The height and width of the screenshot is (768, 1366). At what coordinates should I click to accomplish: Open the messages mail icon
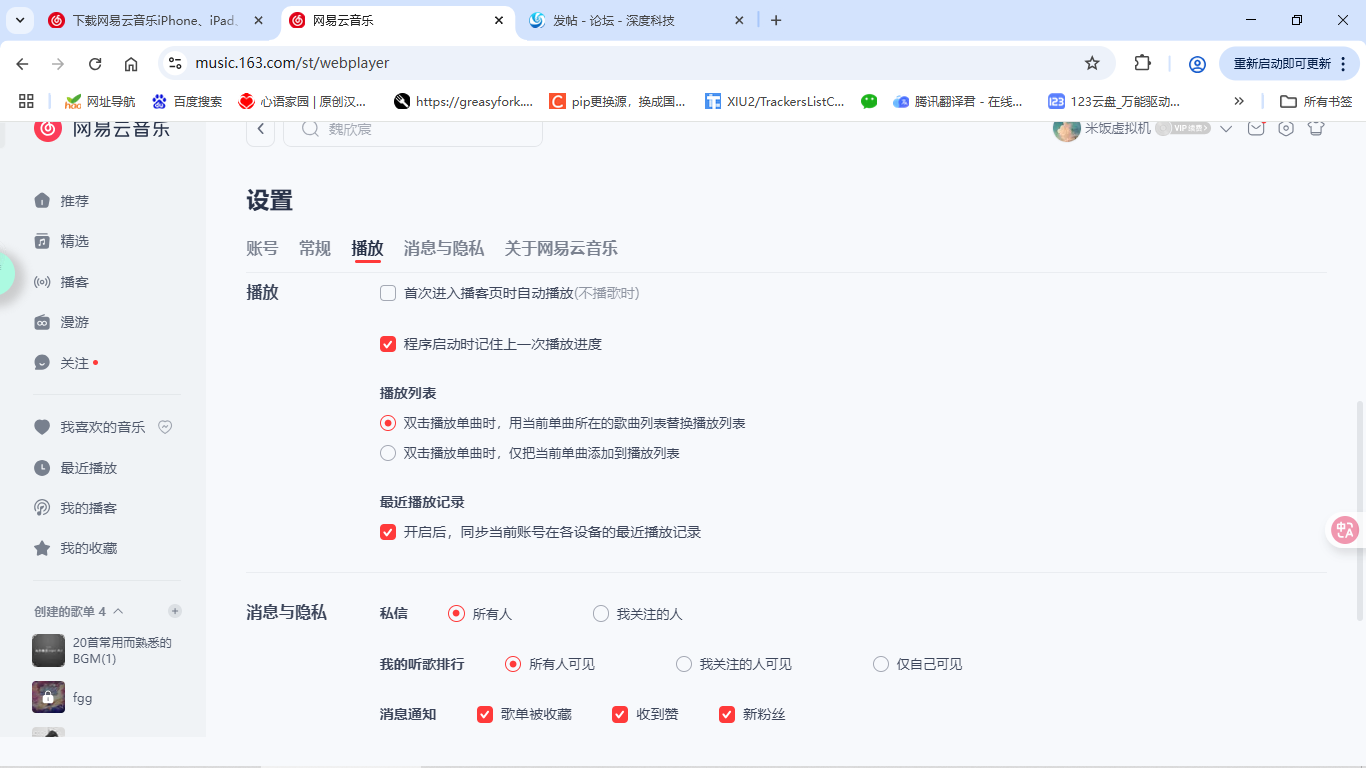1256,128
